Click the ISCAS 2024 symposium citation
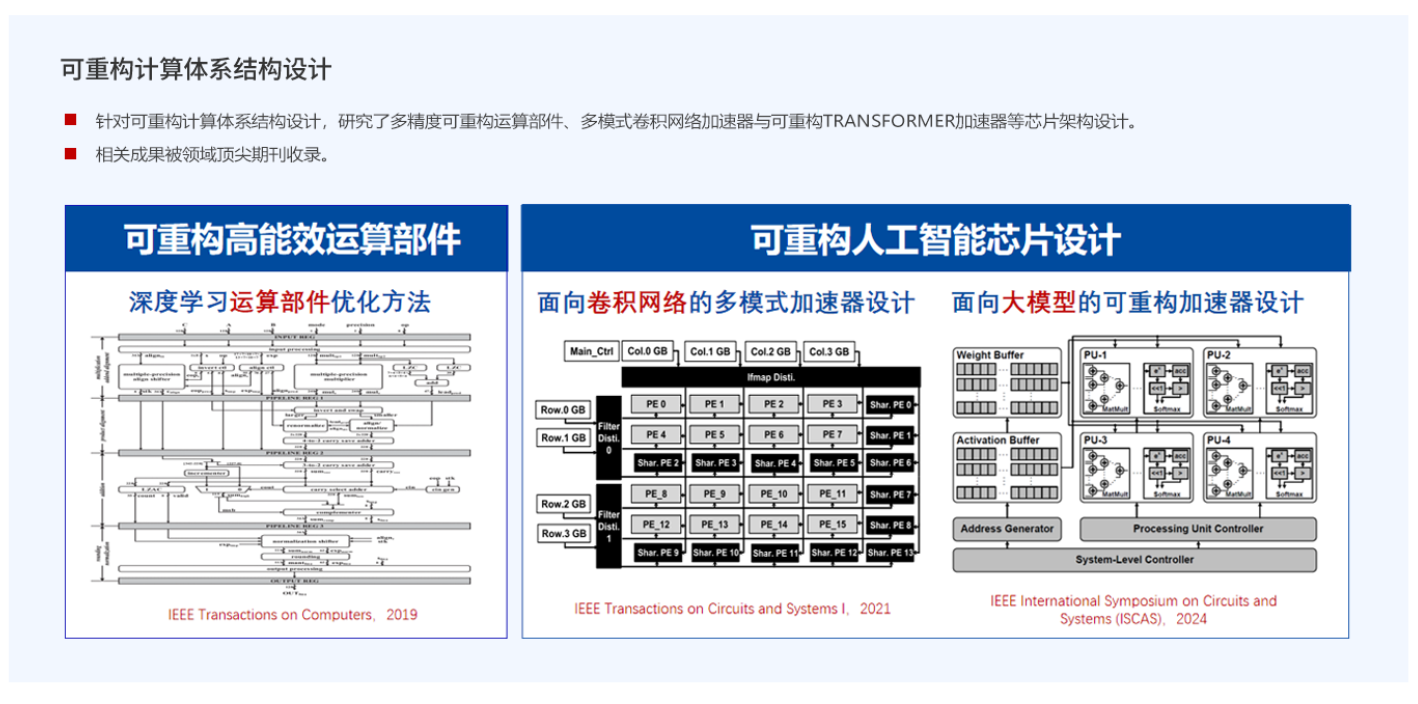Image resolution: width=1418 pixels, height=704 pixels. pyautogui.click(x=1133, y=610)
